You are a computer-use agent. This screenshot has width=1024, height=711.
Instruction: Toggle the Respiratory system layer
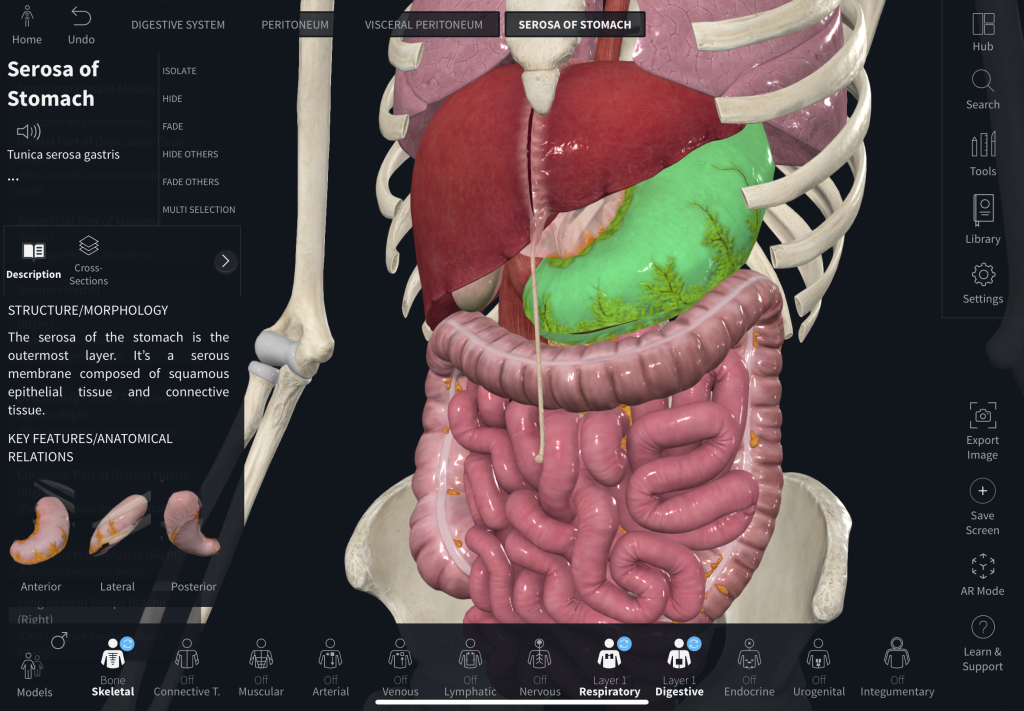[609, 668]
